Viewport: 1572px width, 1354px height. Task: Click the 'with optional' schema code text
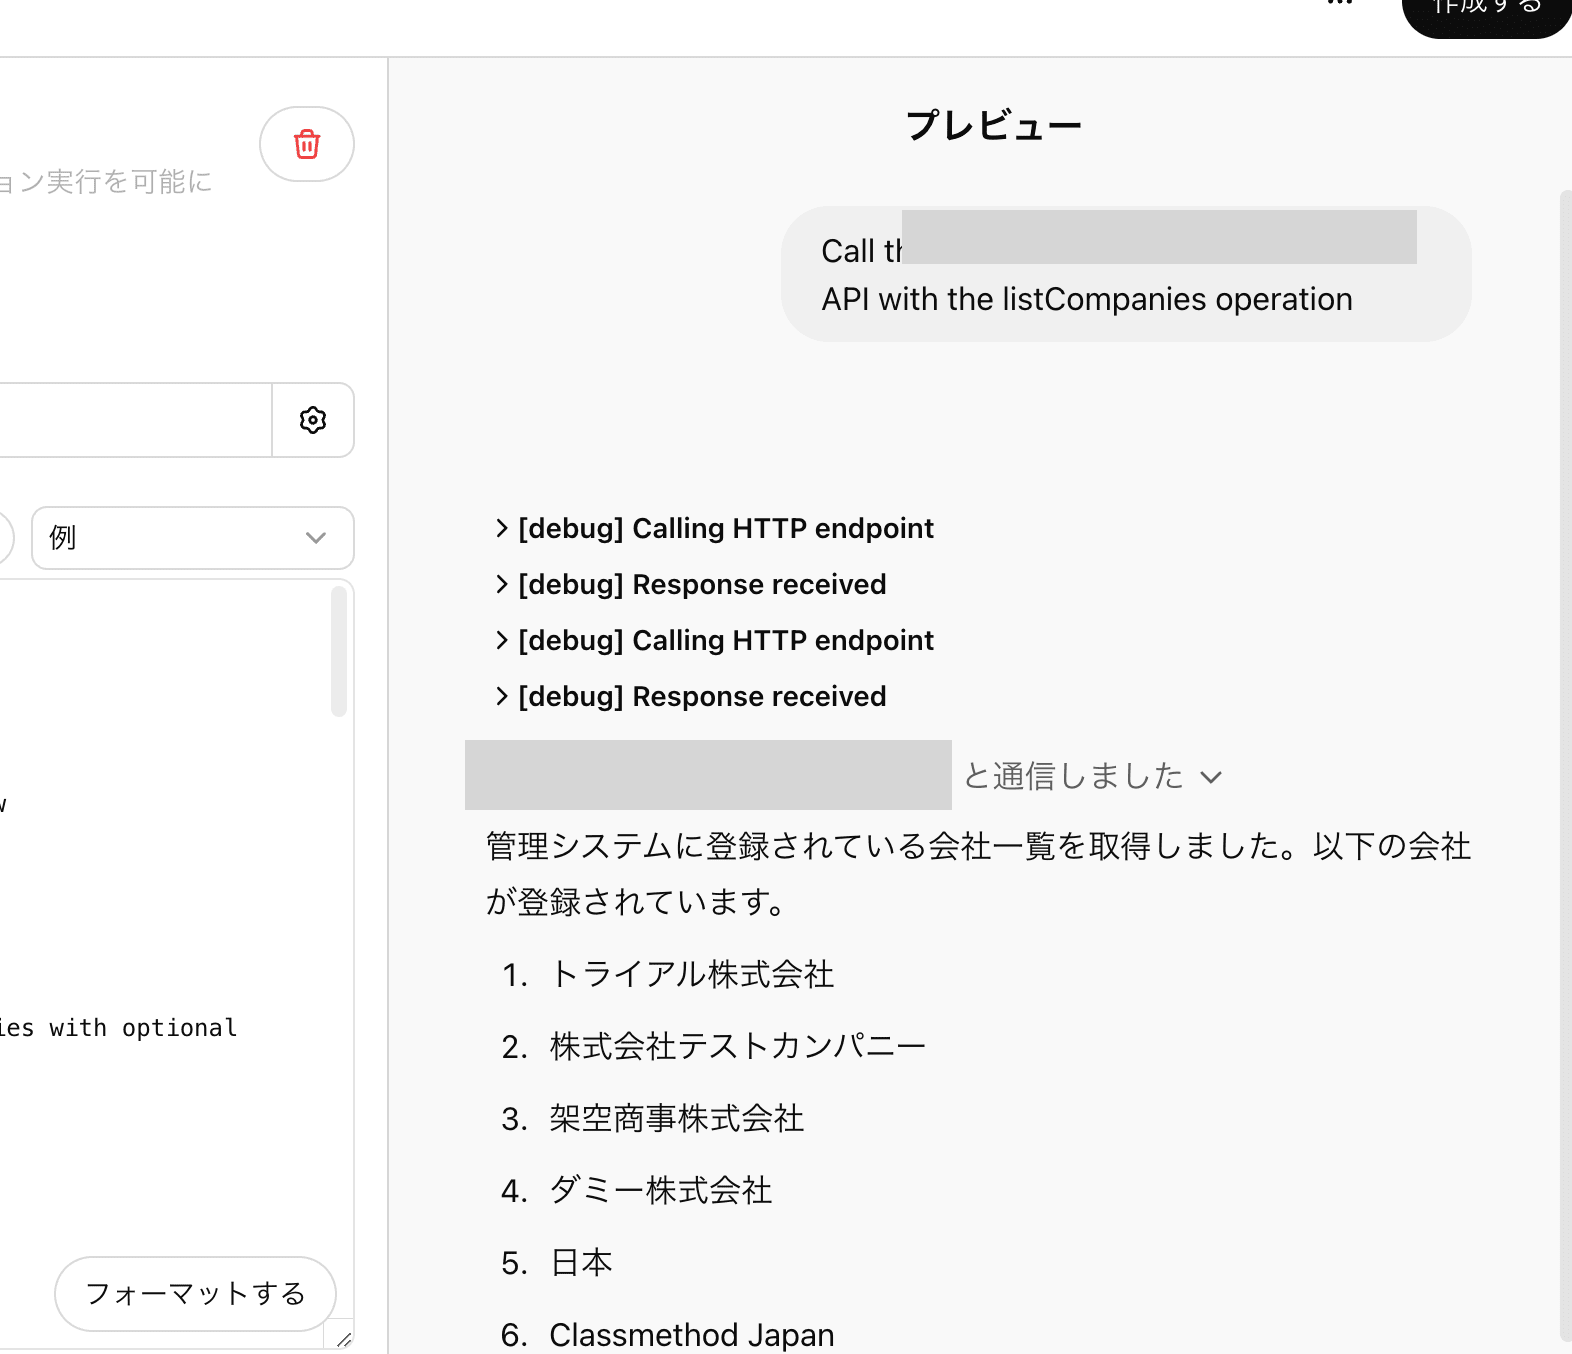143,1028
